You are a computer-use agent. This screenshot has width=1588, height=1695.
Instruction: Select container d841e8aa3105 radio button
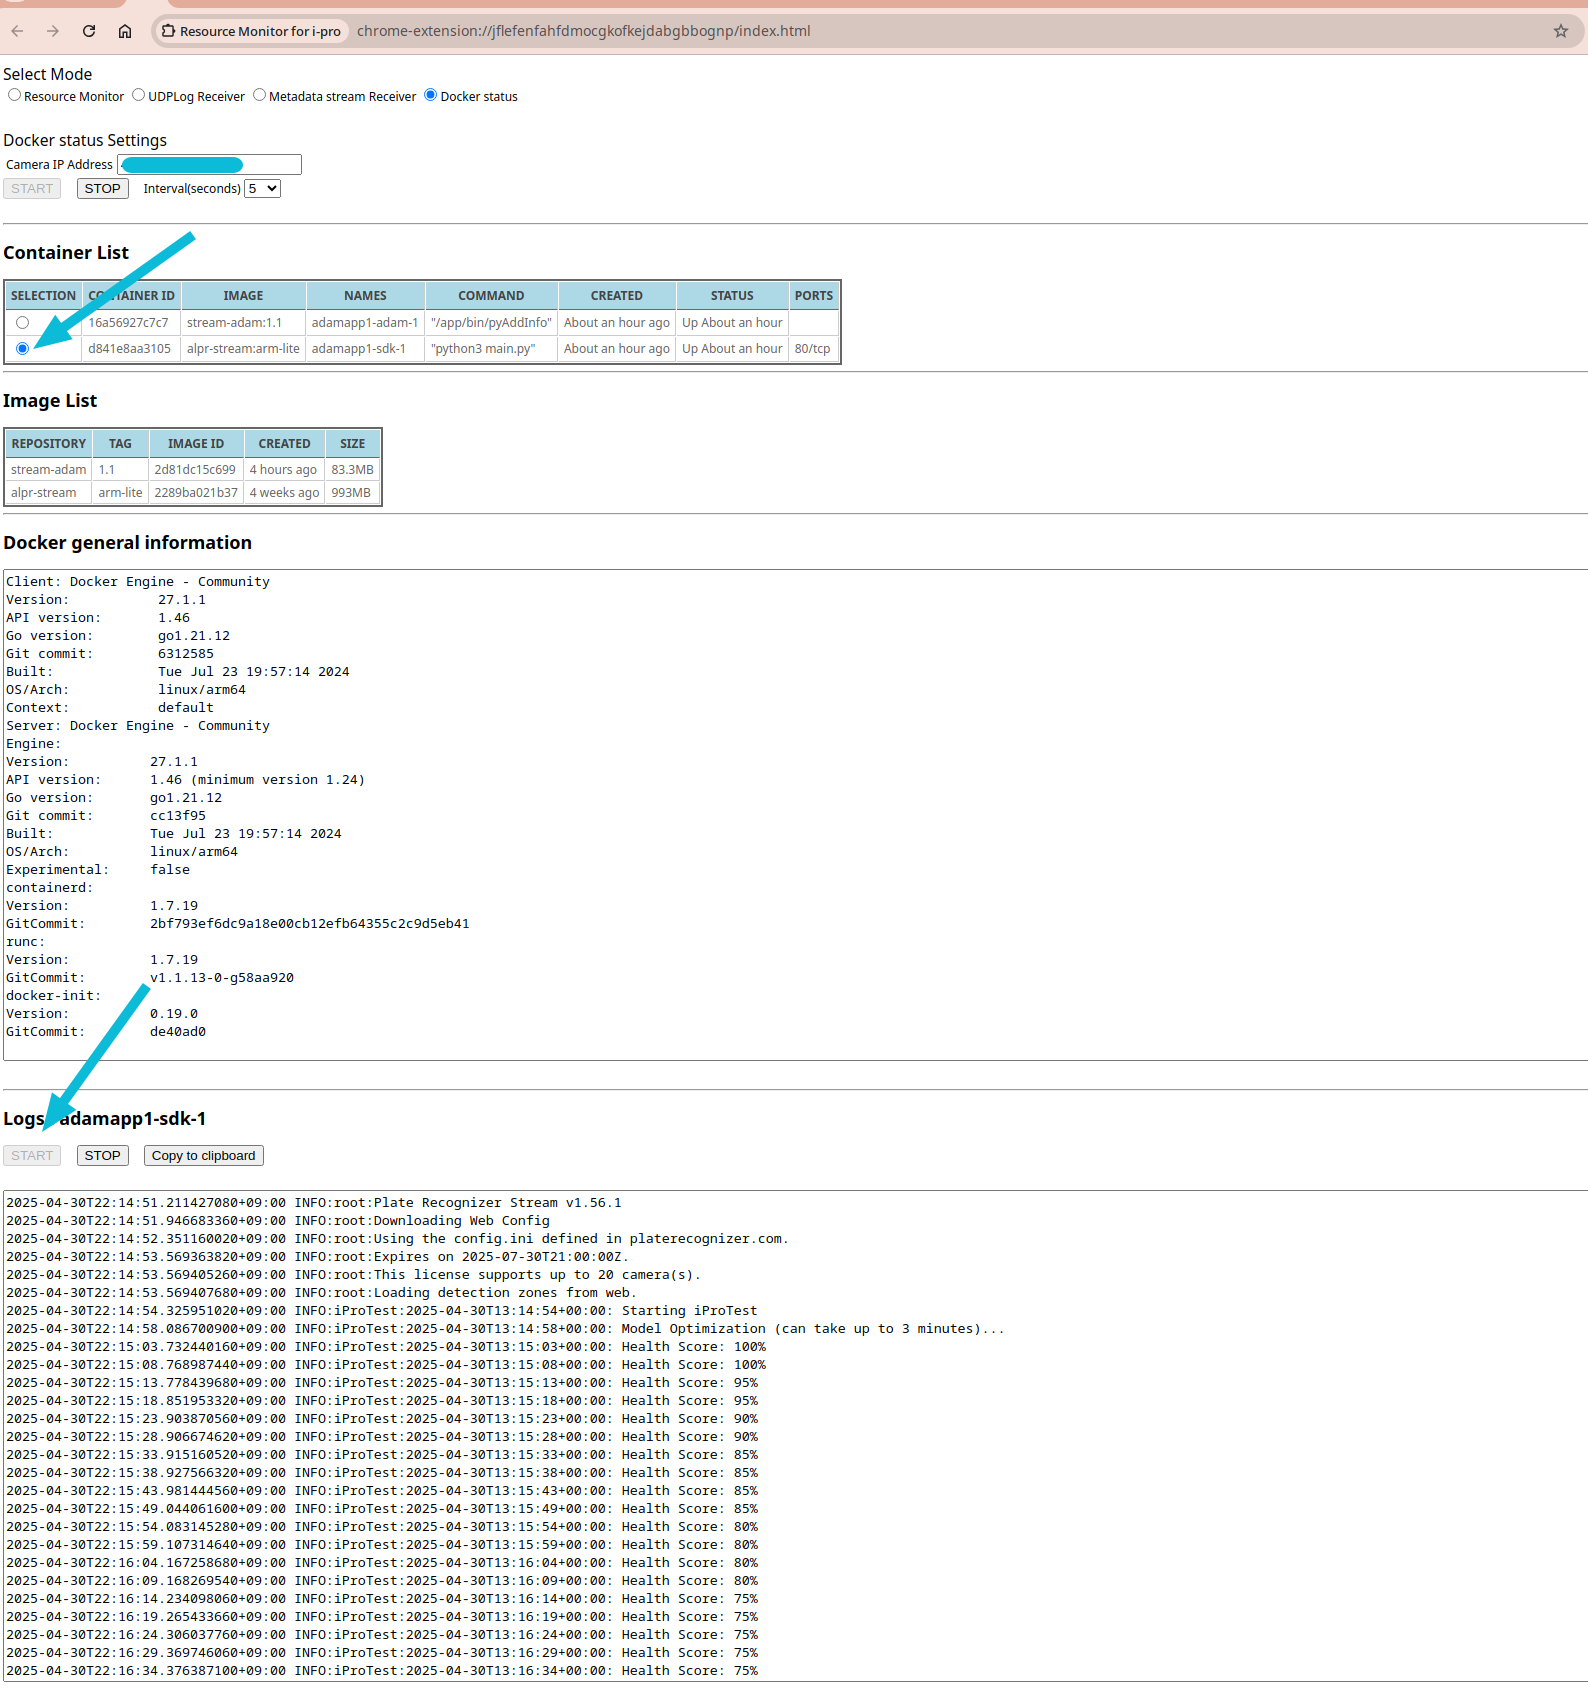[22, 349]
